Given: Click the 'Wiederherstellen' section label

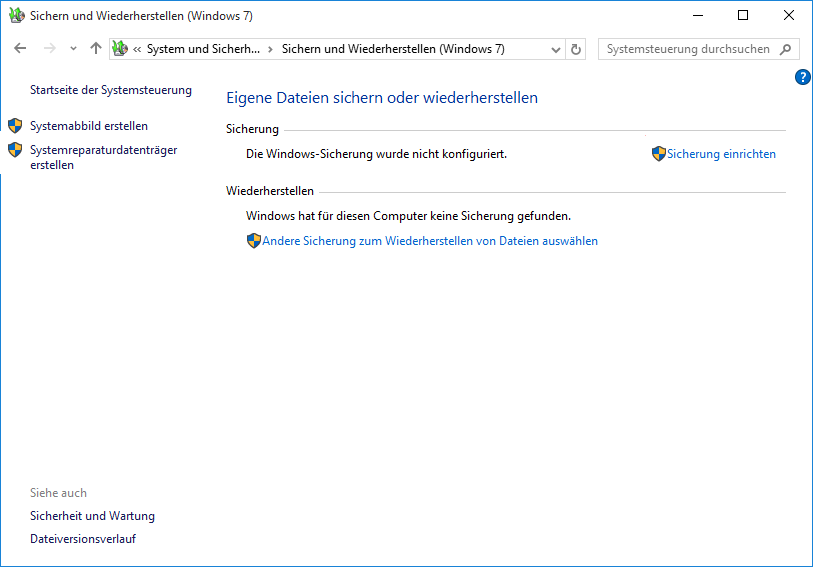Looking at the screenshot, I should pyautogui.click(x=270, y=191).
